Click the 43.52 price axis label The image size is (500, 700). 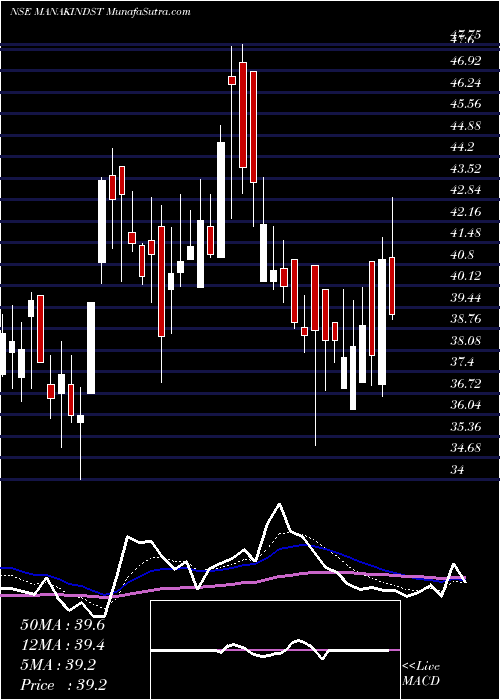[x=466, y=169]
